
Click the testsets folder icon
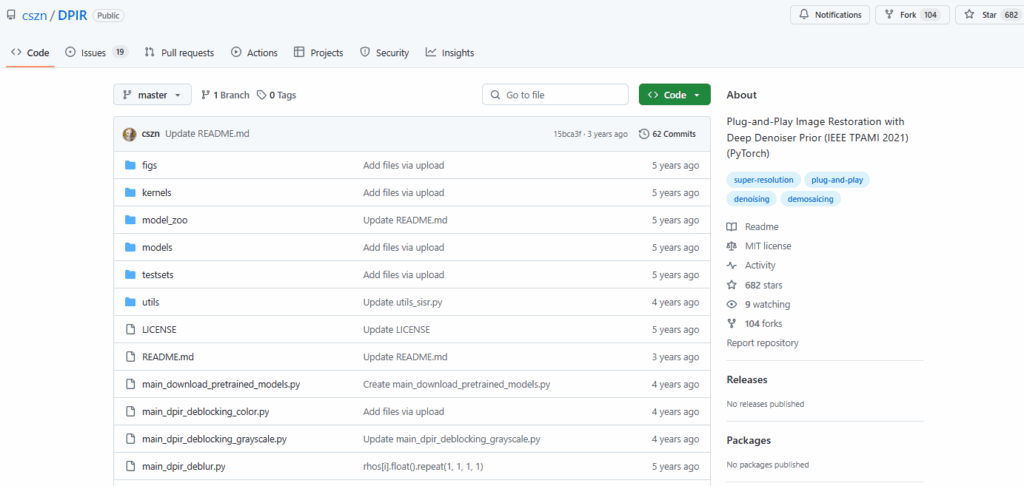pos(130,275)
